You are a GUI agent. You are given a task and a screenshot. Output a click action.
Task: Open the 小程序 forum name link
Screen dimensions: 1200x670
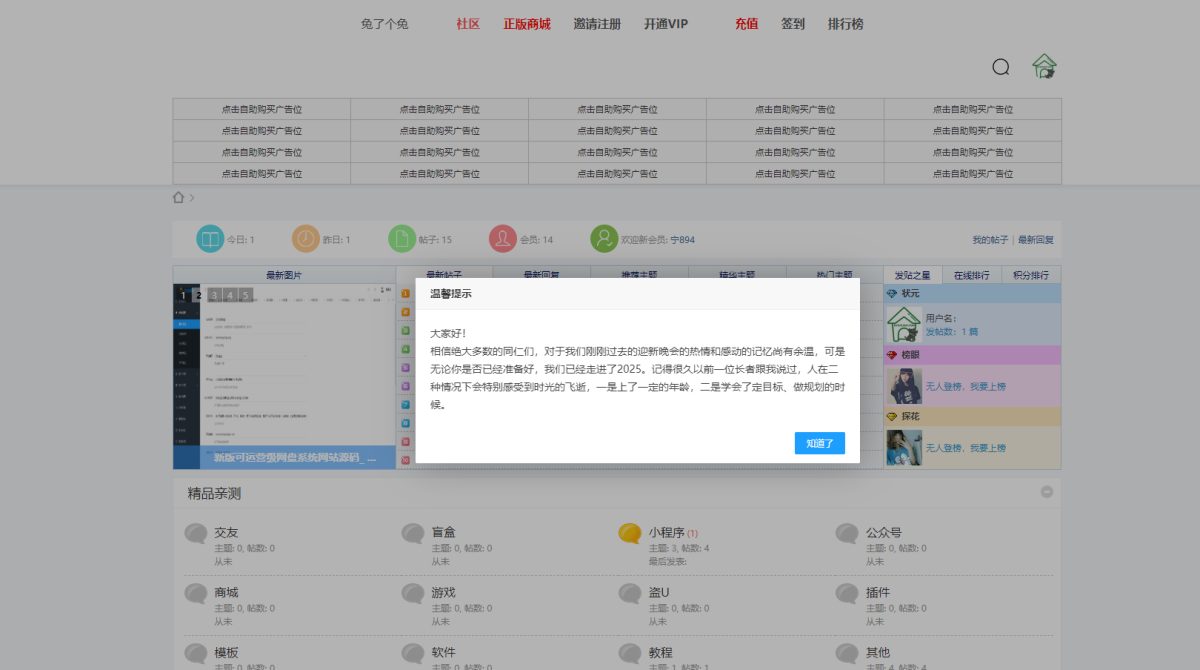click(665, 533)
